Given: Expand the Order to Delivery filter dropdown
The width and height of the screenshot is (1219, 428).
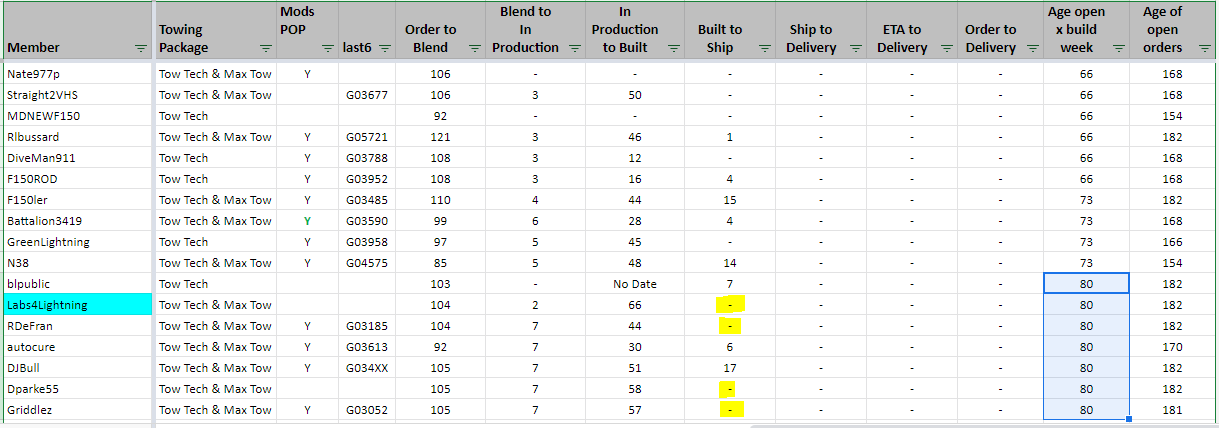Looking at the screenshot, I should [x=1034, y=48].
